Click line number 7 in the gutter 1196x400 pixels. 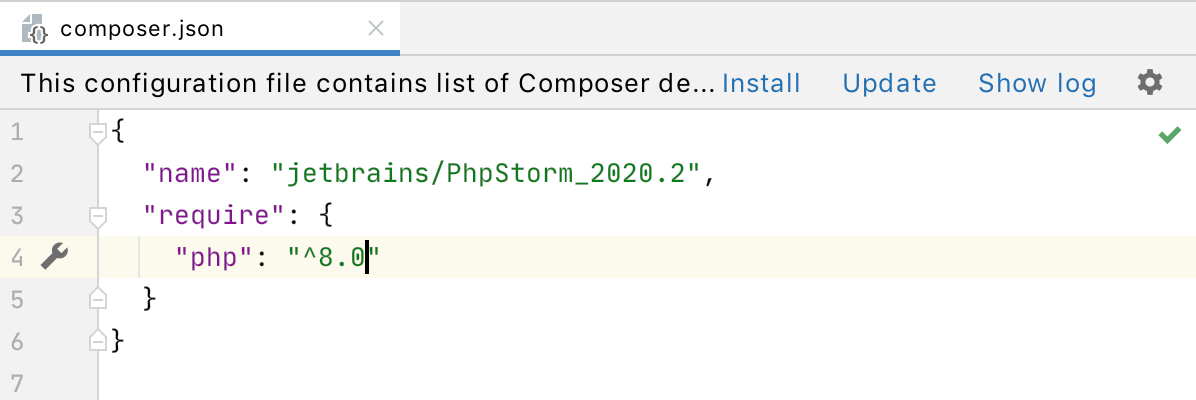click(x=18, y=382)
